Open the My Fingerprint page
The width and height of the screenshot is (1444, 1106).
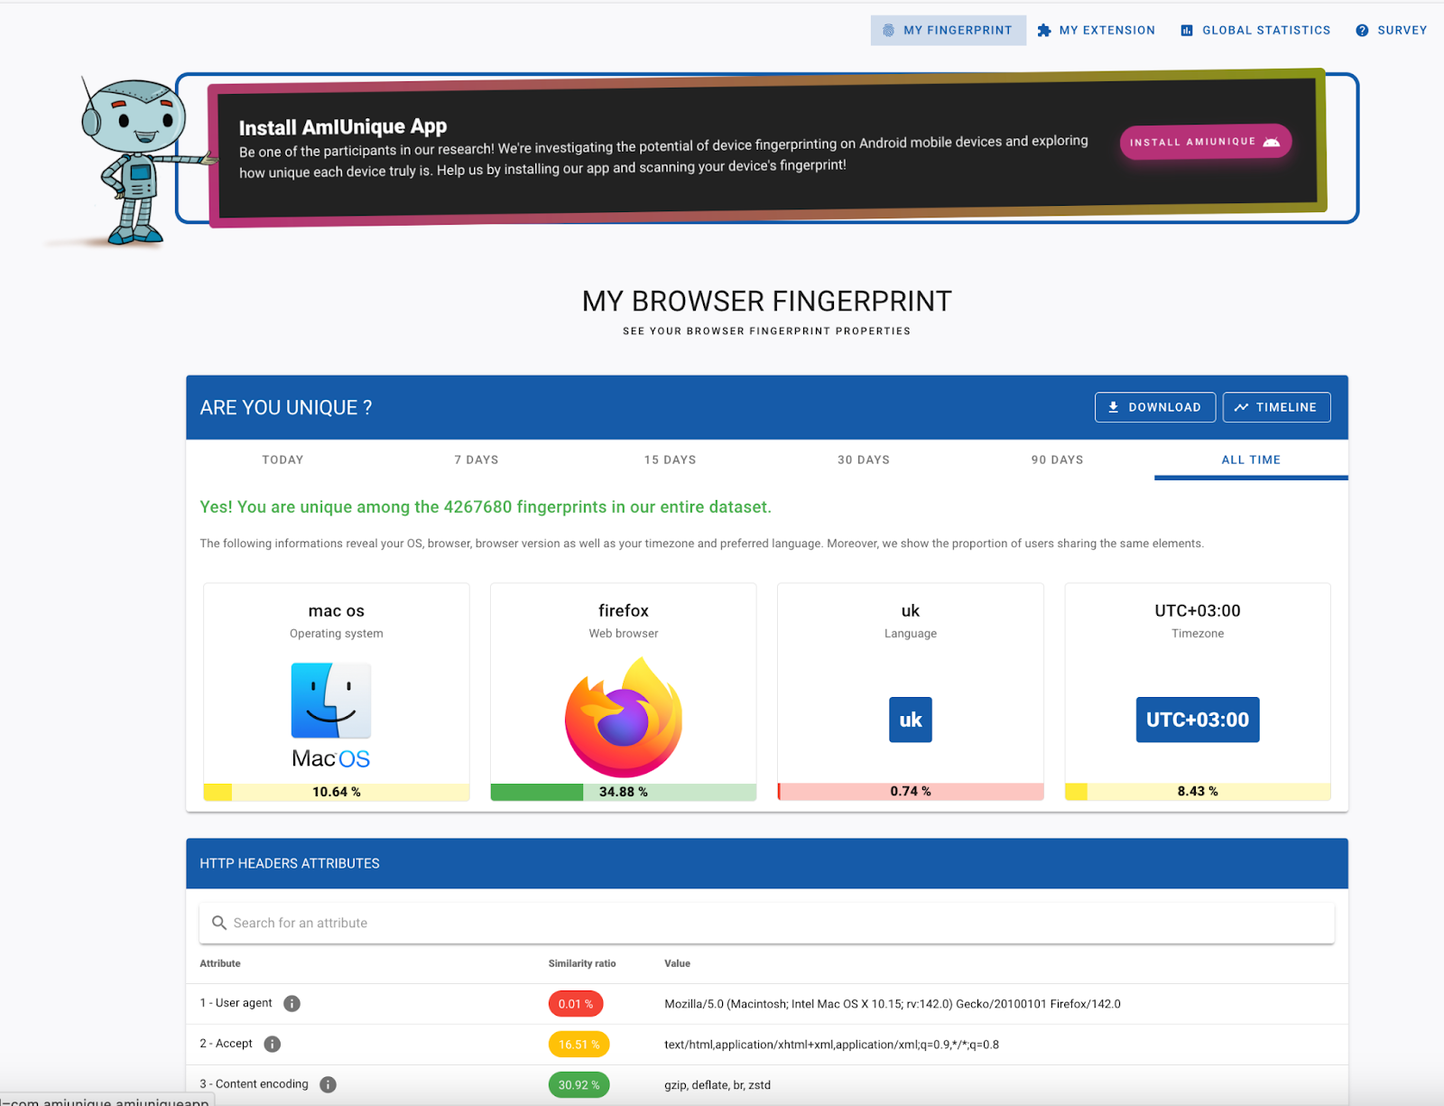[947, 30]
